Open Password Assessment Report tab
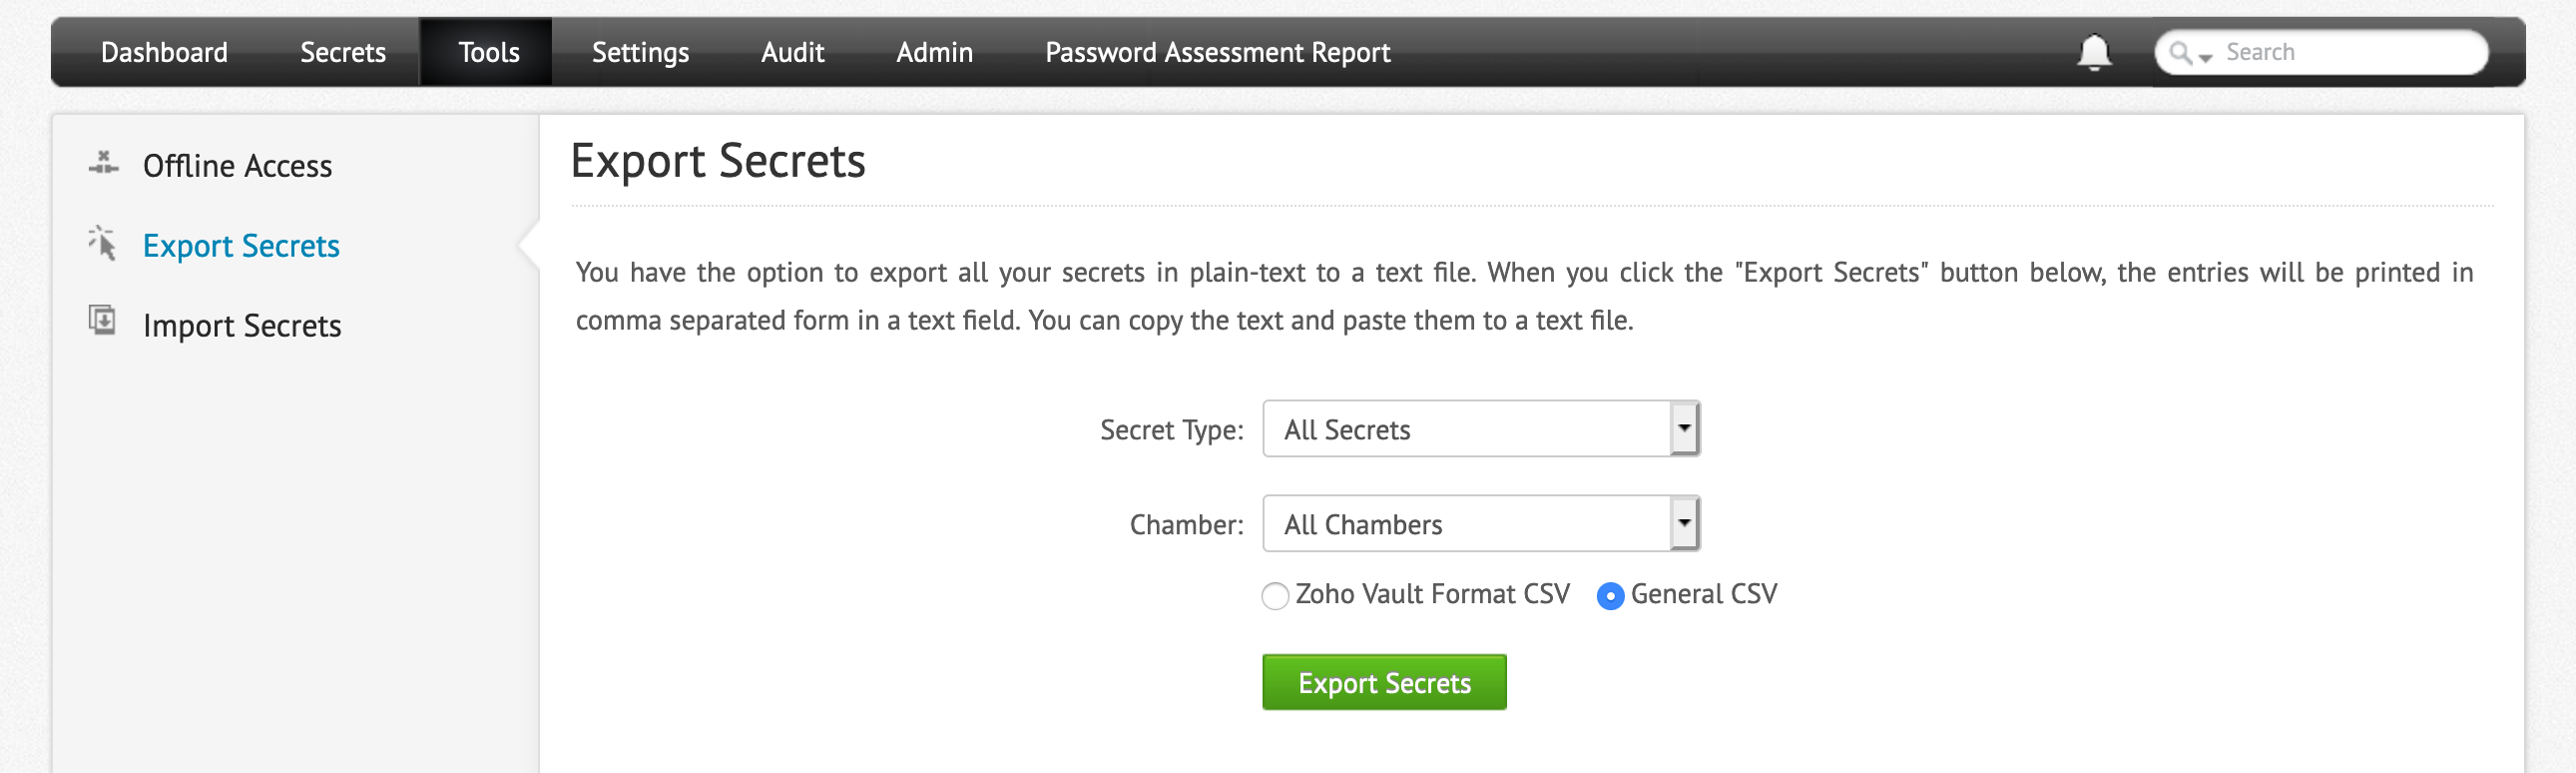 point(1217,52)
